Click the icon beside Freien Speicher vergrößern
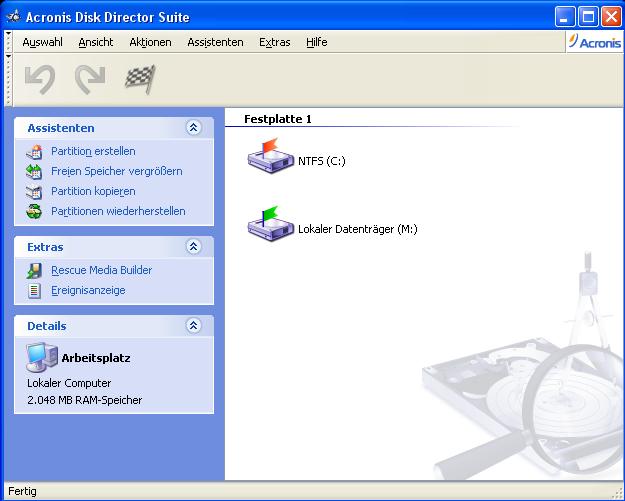 (34, 172)
